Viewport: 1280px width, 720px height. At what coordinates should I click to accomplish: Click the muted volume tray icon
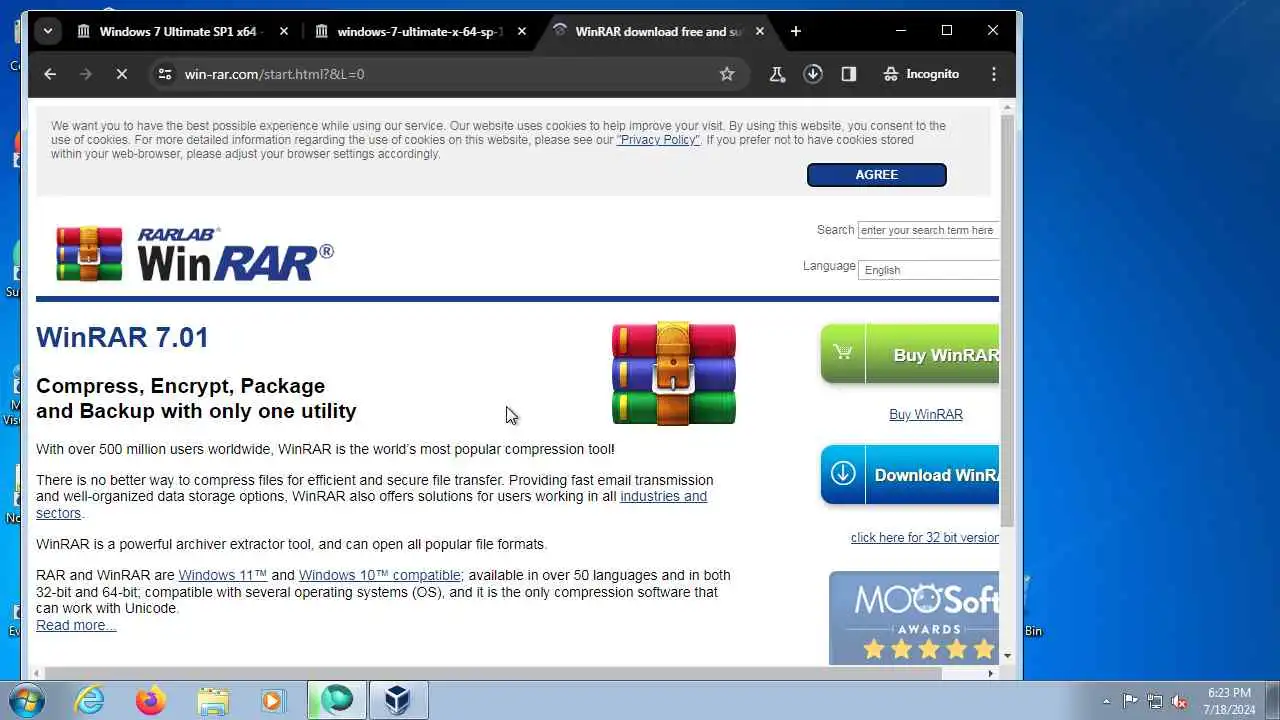(x=1180, y=701)
